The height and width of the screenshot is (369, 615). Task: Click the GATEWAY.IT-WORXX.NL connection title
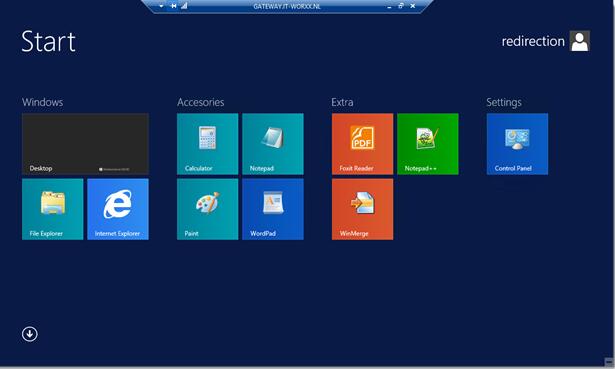(x=287, y=6)
